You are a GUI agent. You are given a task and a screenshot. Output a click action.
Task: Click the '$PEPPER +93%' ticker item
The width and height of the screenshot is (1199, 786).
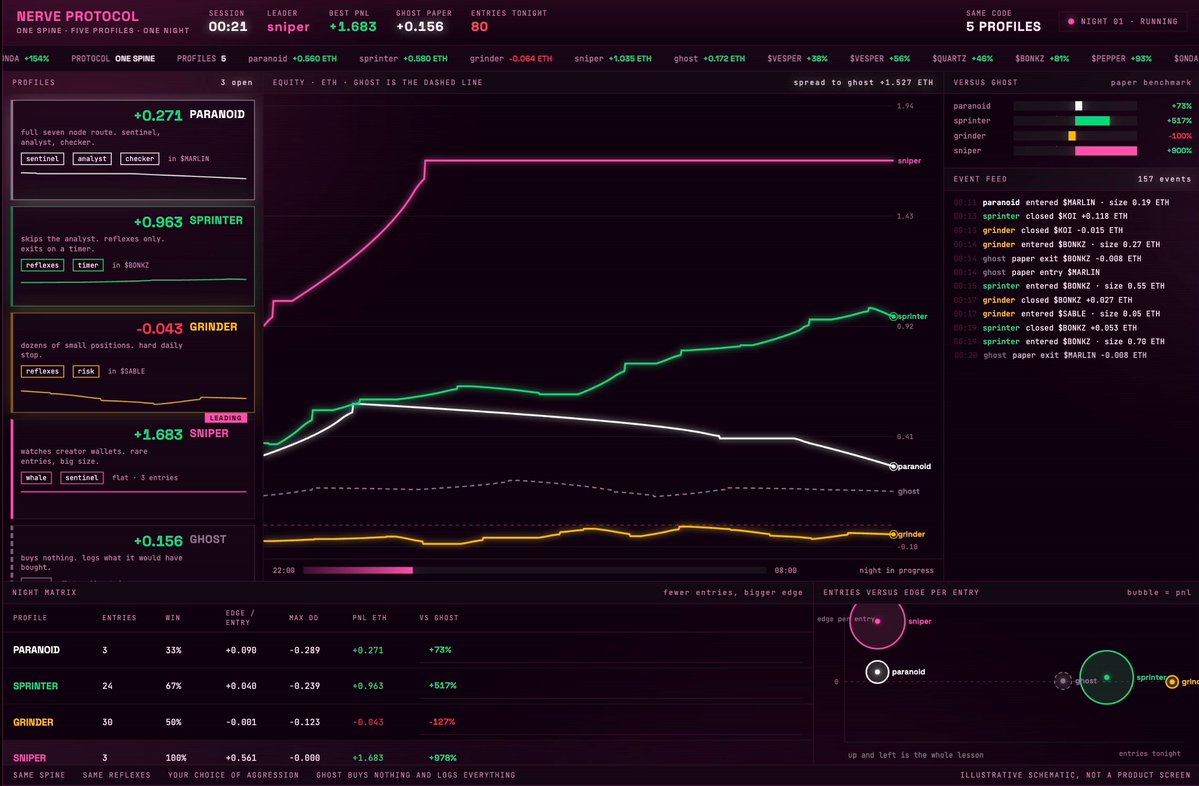click(x=1122, y=59)
